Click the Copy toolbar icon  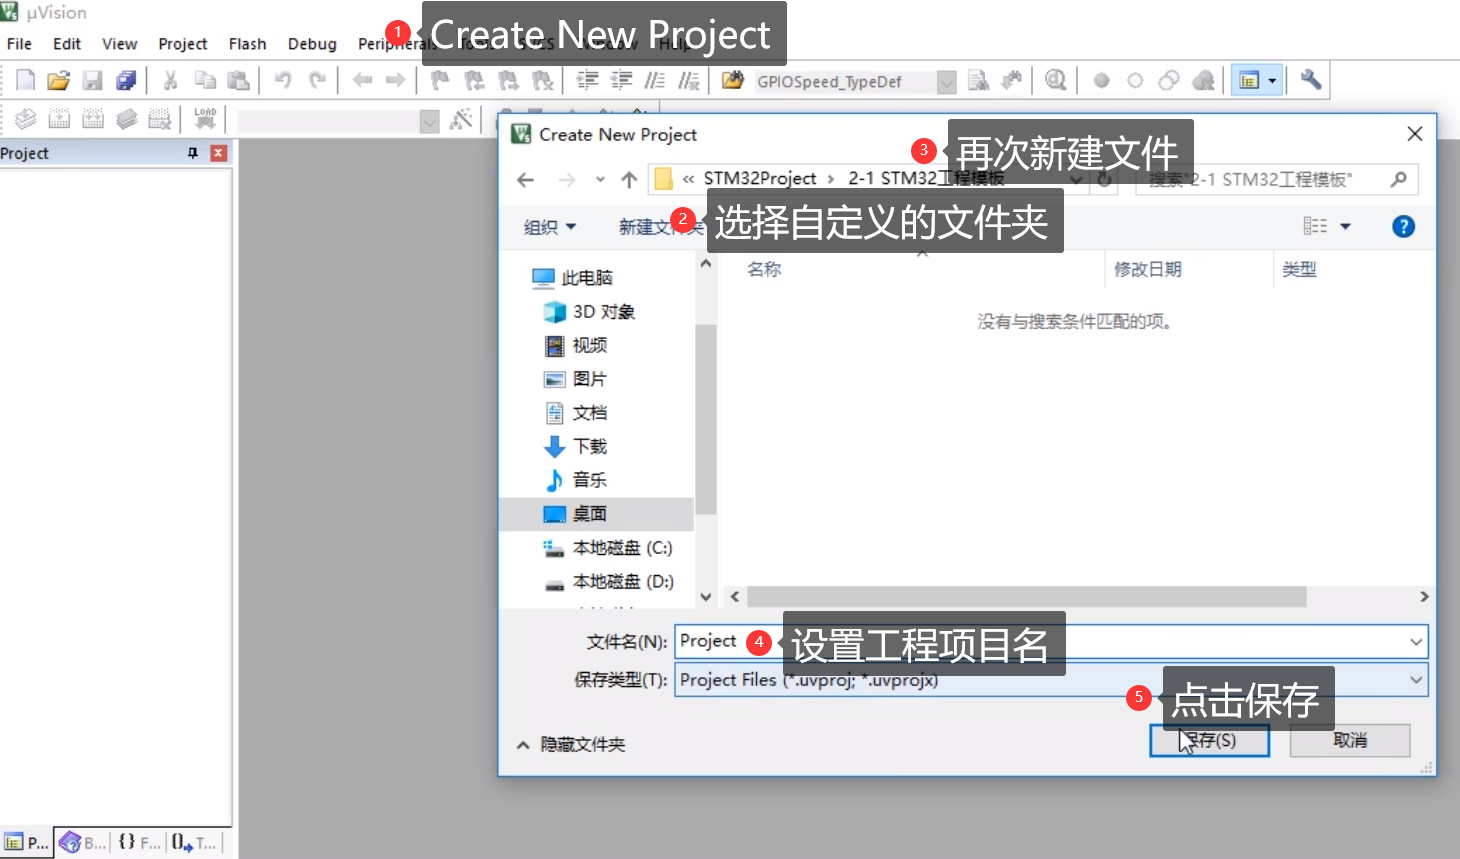(x=205, y=81)
